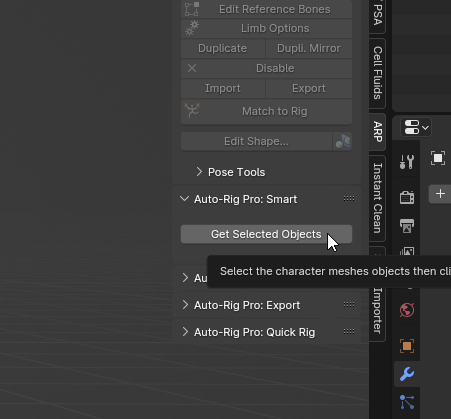Click the Edit Shape... button
Viewport: 451px width, 419px height.
(256, 141)
